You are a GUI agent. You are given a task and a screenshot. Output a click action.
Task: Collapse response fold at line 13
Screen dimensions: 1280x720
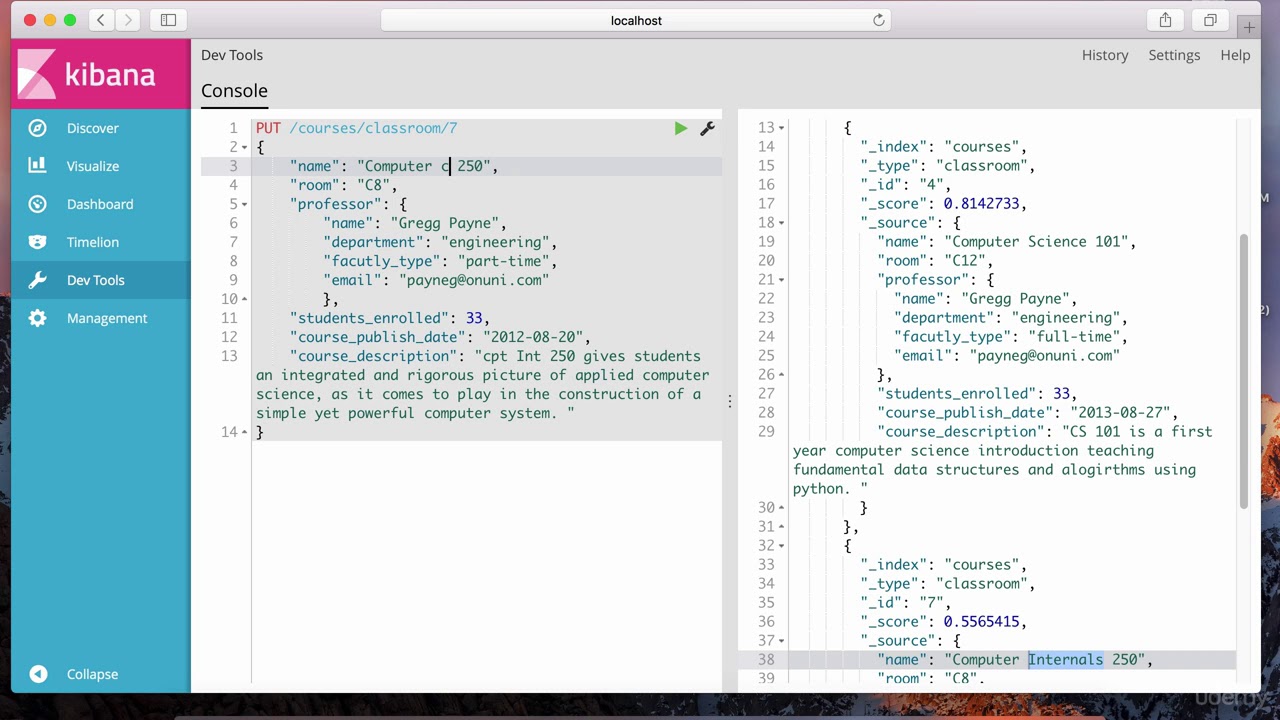click(x=781, y=128)
